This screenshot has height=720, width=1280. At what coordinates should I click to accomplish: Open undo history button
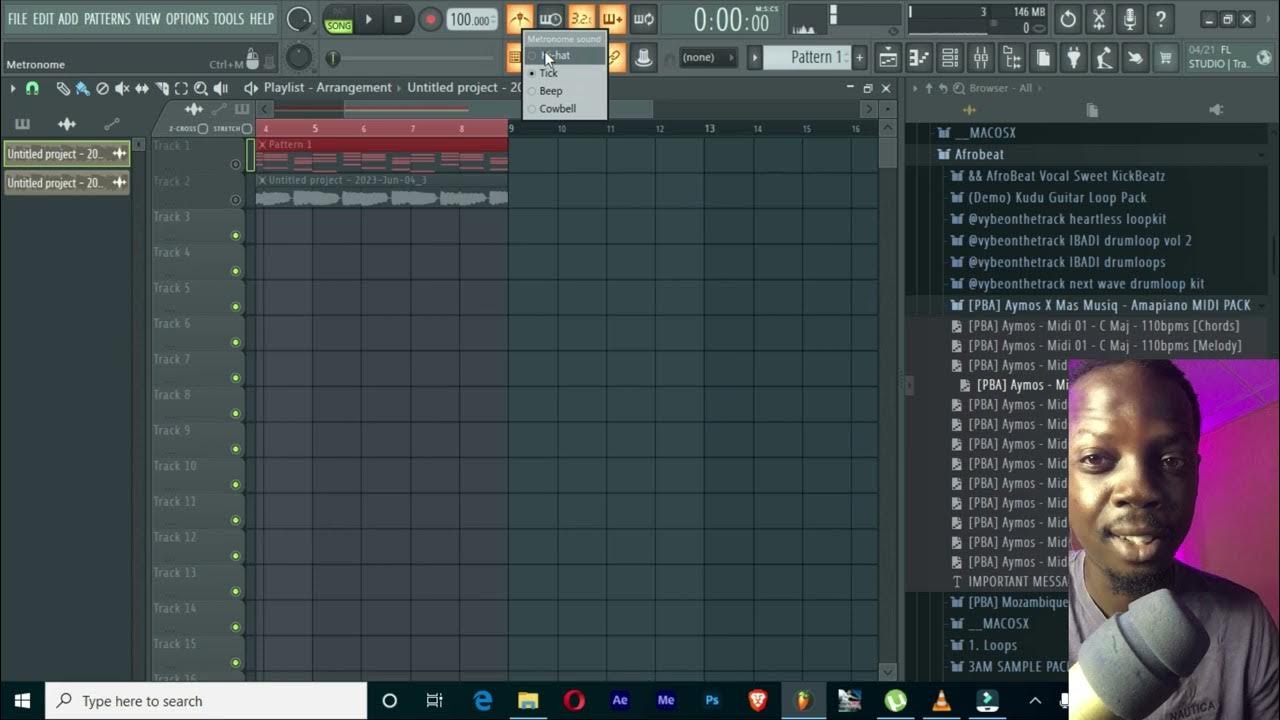(1068, 19)
